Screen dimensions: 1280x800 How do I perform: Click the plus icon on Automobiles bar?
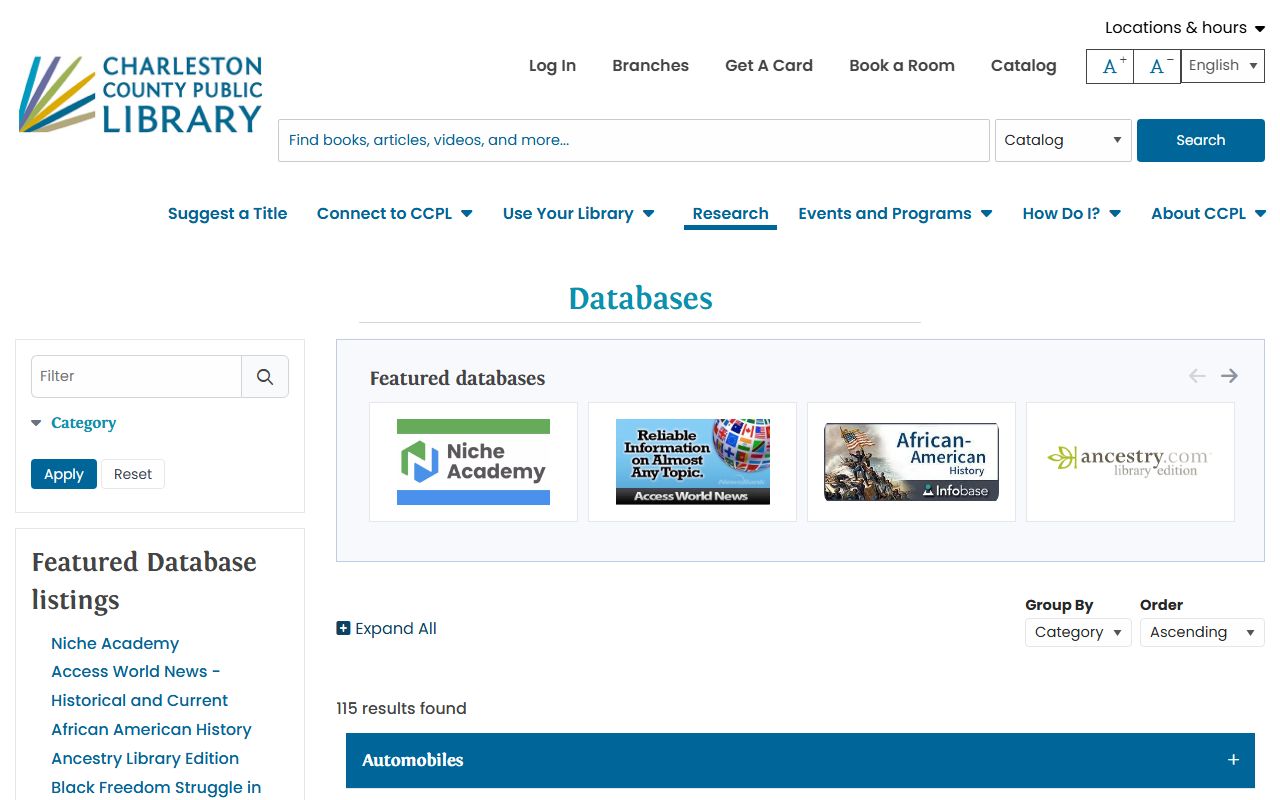coord(1233,760)
